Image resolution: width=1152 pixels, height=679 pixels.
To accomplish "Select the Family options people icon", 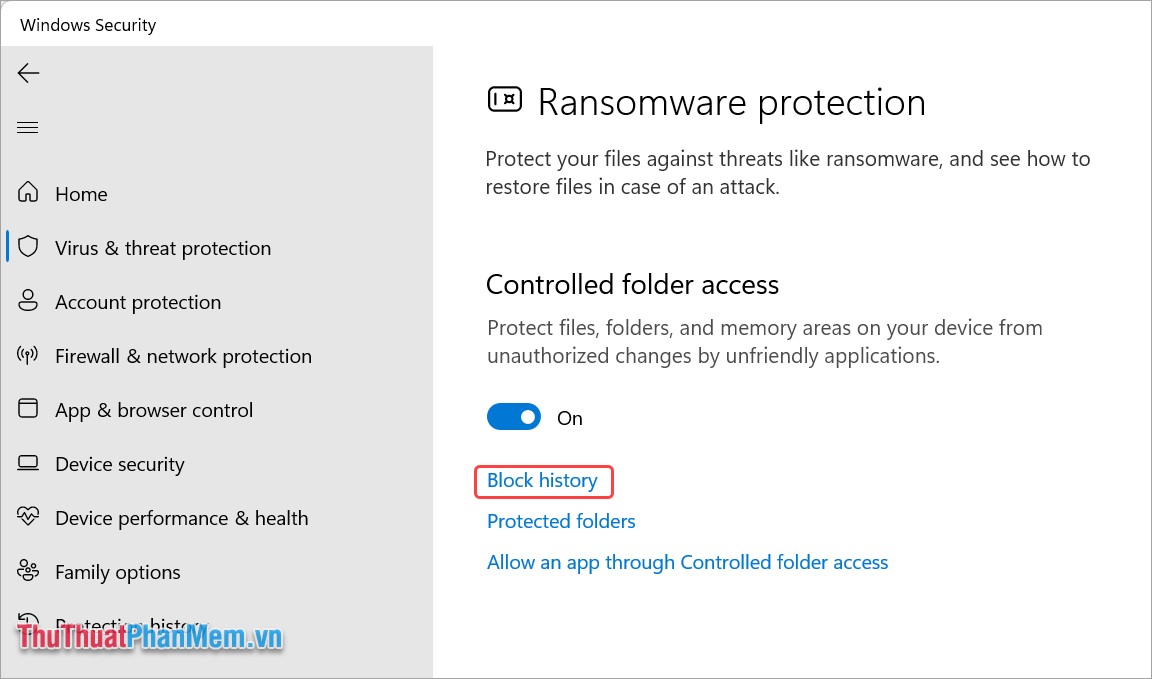I will click(28, 571).
